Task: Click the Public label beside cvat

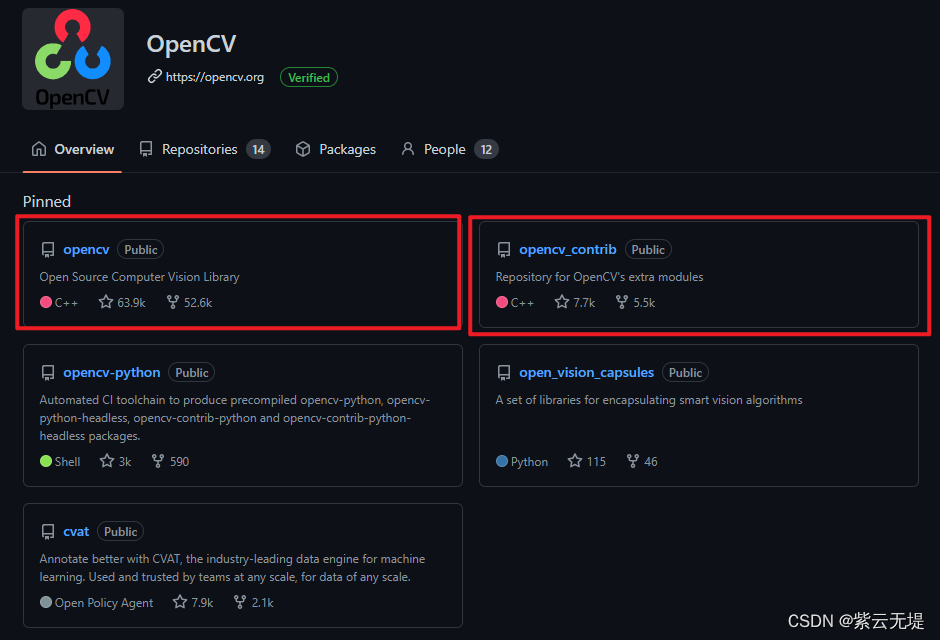Action: click(120, 532)
